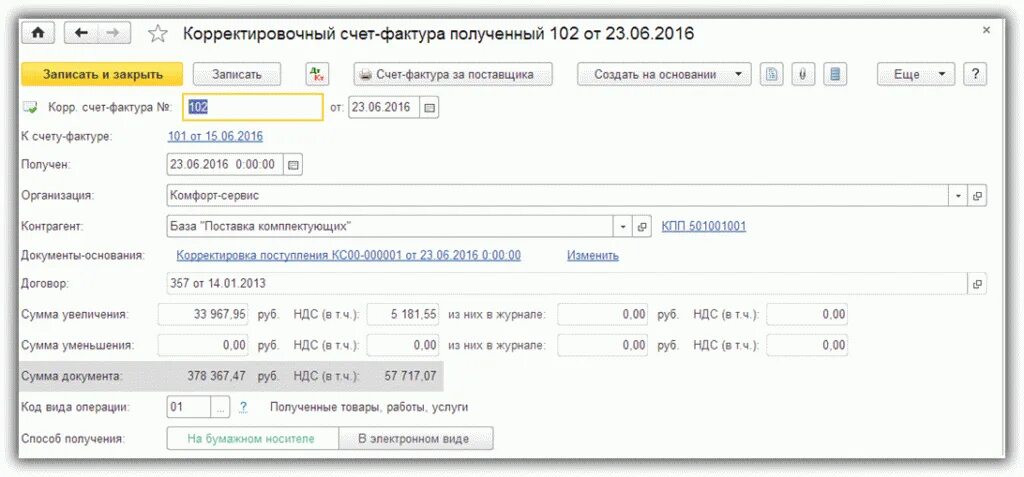Expand Контрагент dropdown list
This screenshot has height=477, width=1024.
coord(623,227)
